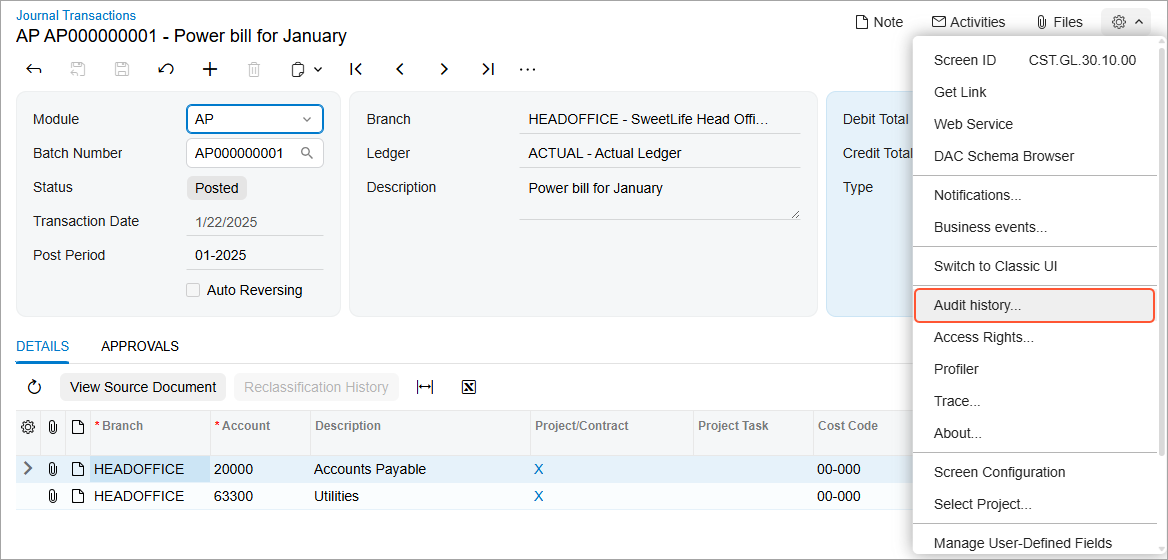
Task: Click the clipboard copy-paste icon
Action: 298,69
